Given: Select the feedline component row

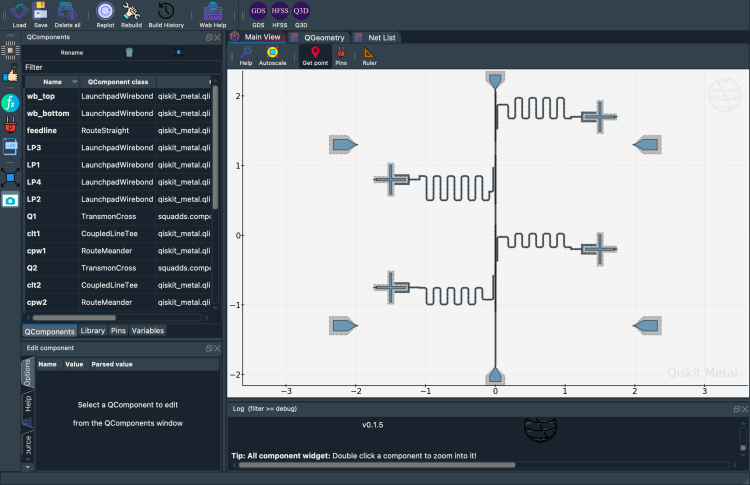Looking at the screenshot, I should click(x=118, y=131).
